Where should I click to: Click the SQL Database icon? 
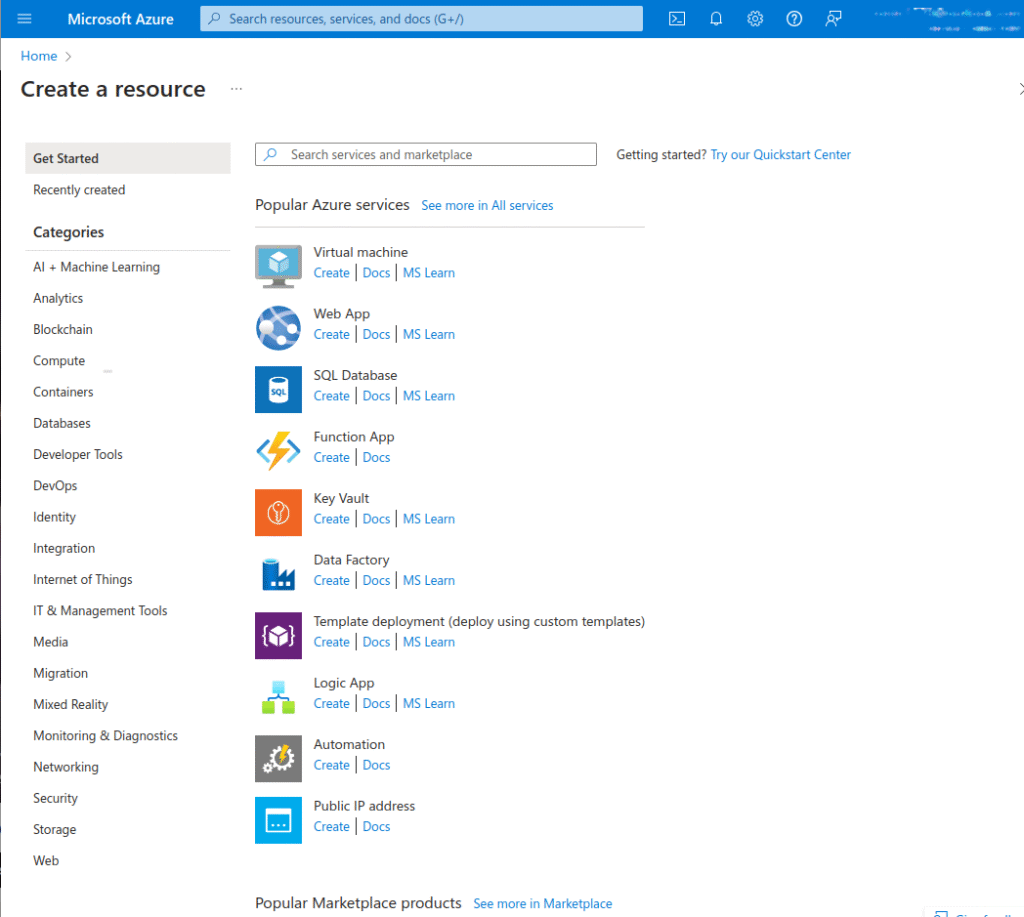click(x=278, y=389)
